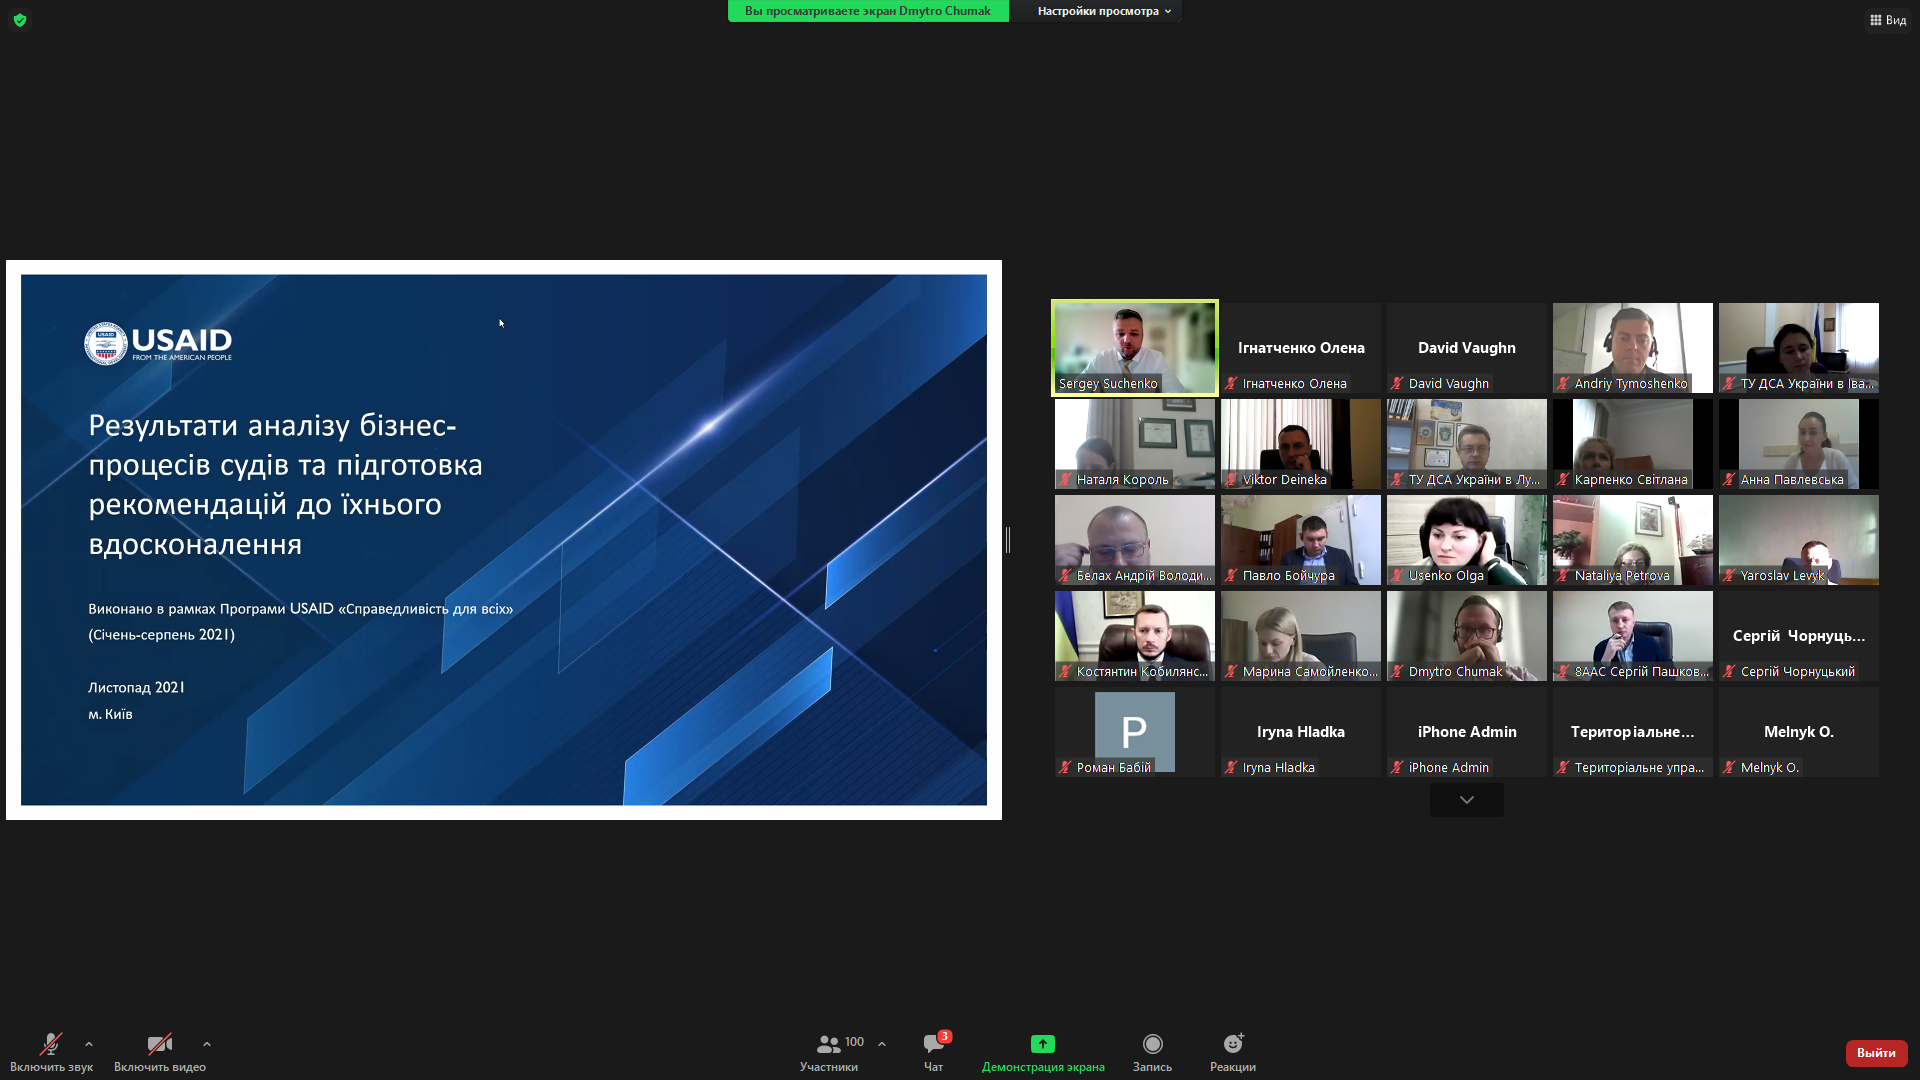Expand the participants options caret
Viewport: 1920px width, 1080px height.
(882, 1044)
